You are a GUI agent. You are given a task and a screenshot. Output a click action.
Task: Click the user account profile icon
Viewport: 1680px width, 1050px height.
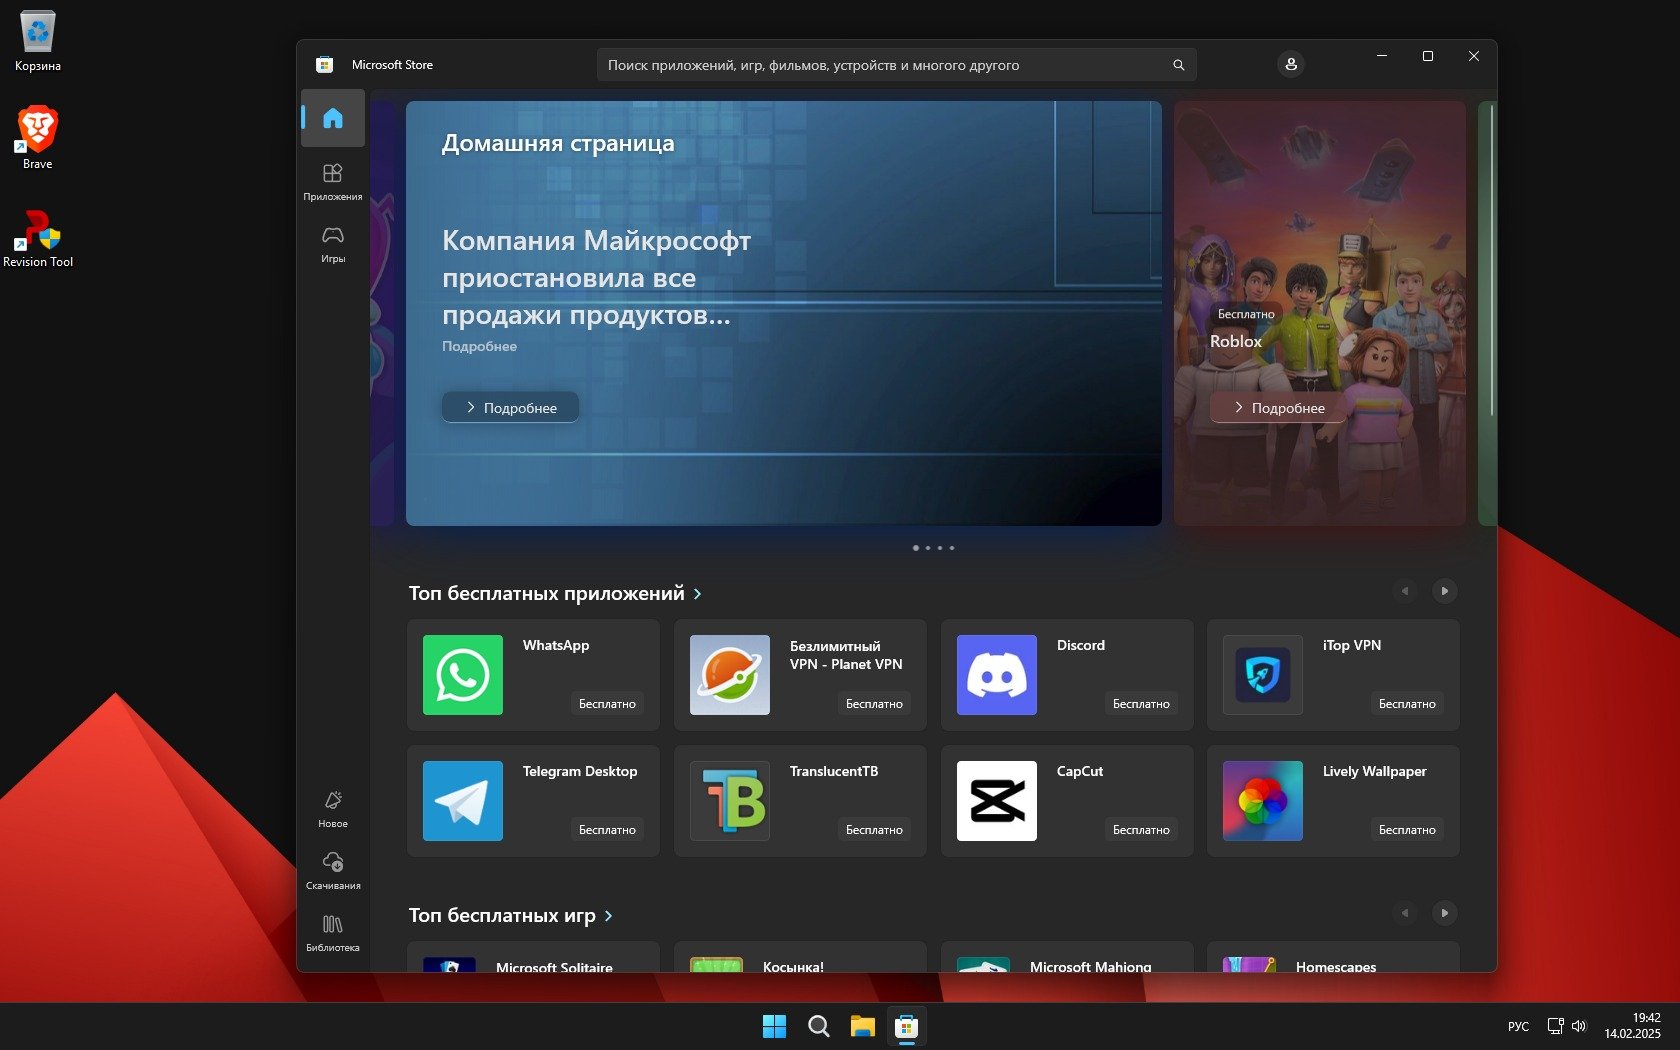[x=1291, y=65]
